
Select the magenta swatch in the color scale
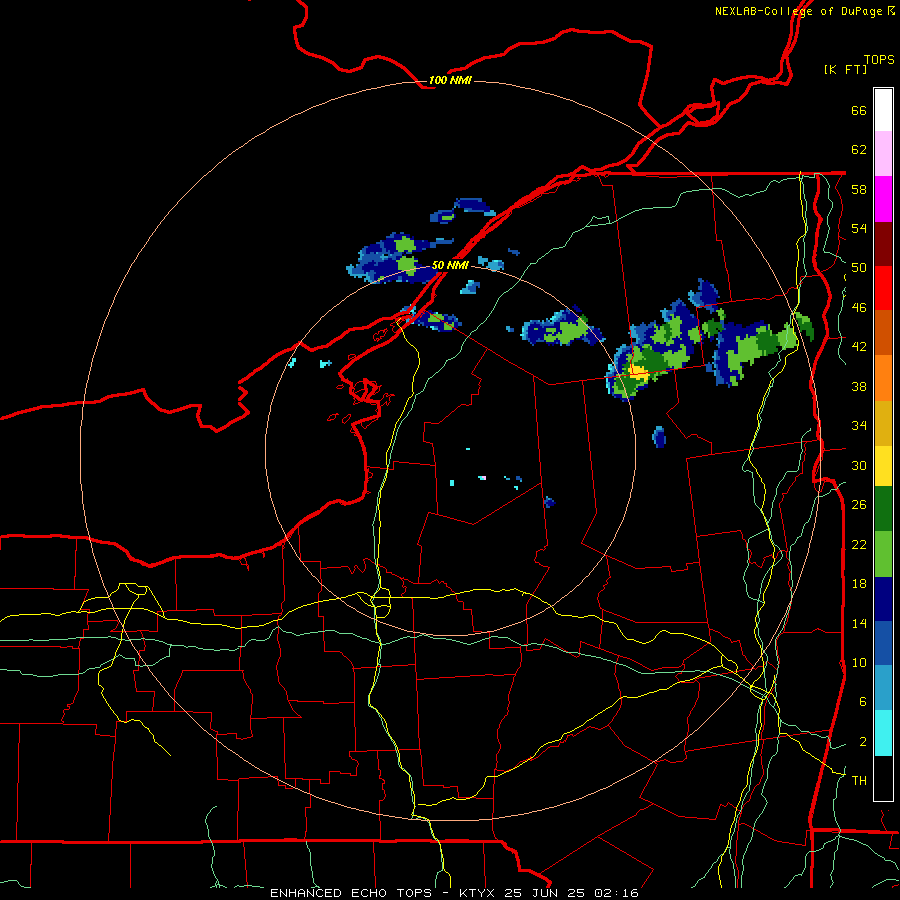pyautogui.click(x=883, y=199)
